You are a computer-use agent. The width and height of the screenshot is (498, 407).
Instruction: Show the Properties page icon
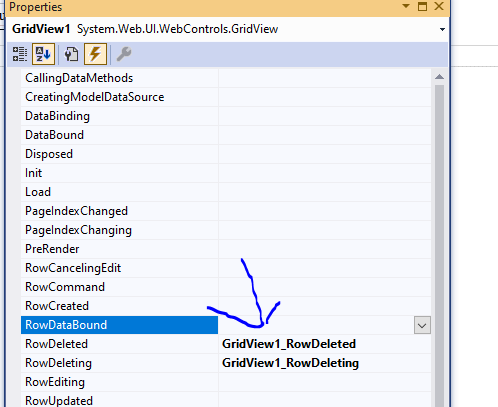(71, 54)
